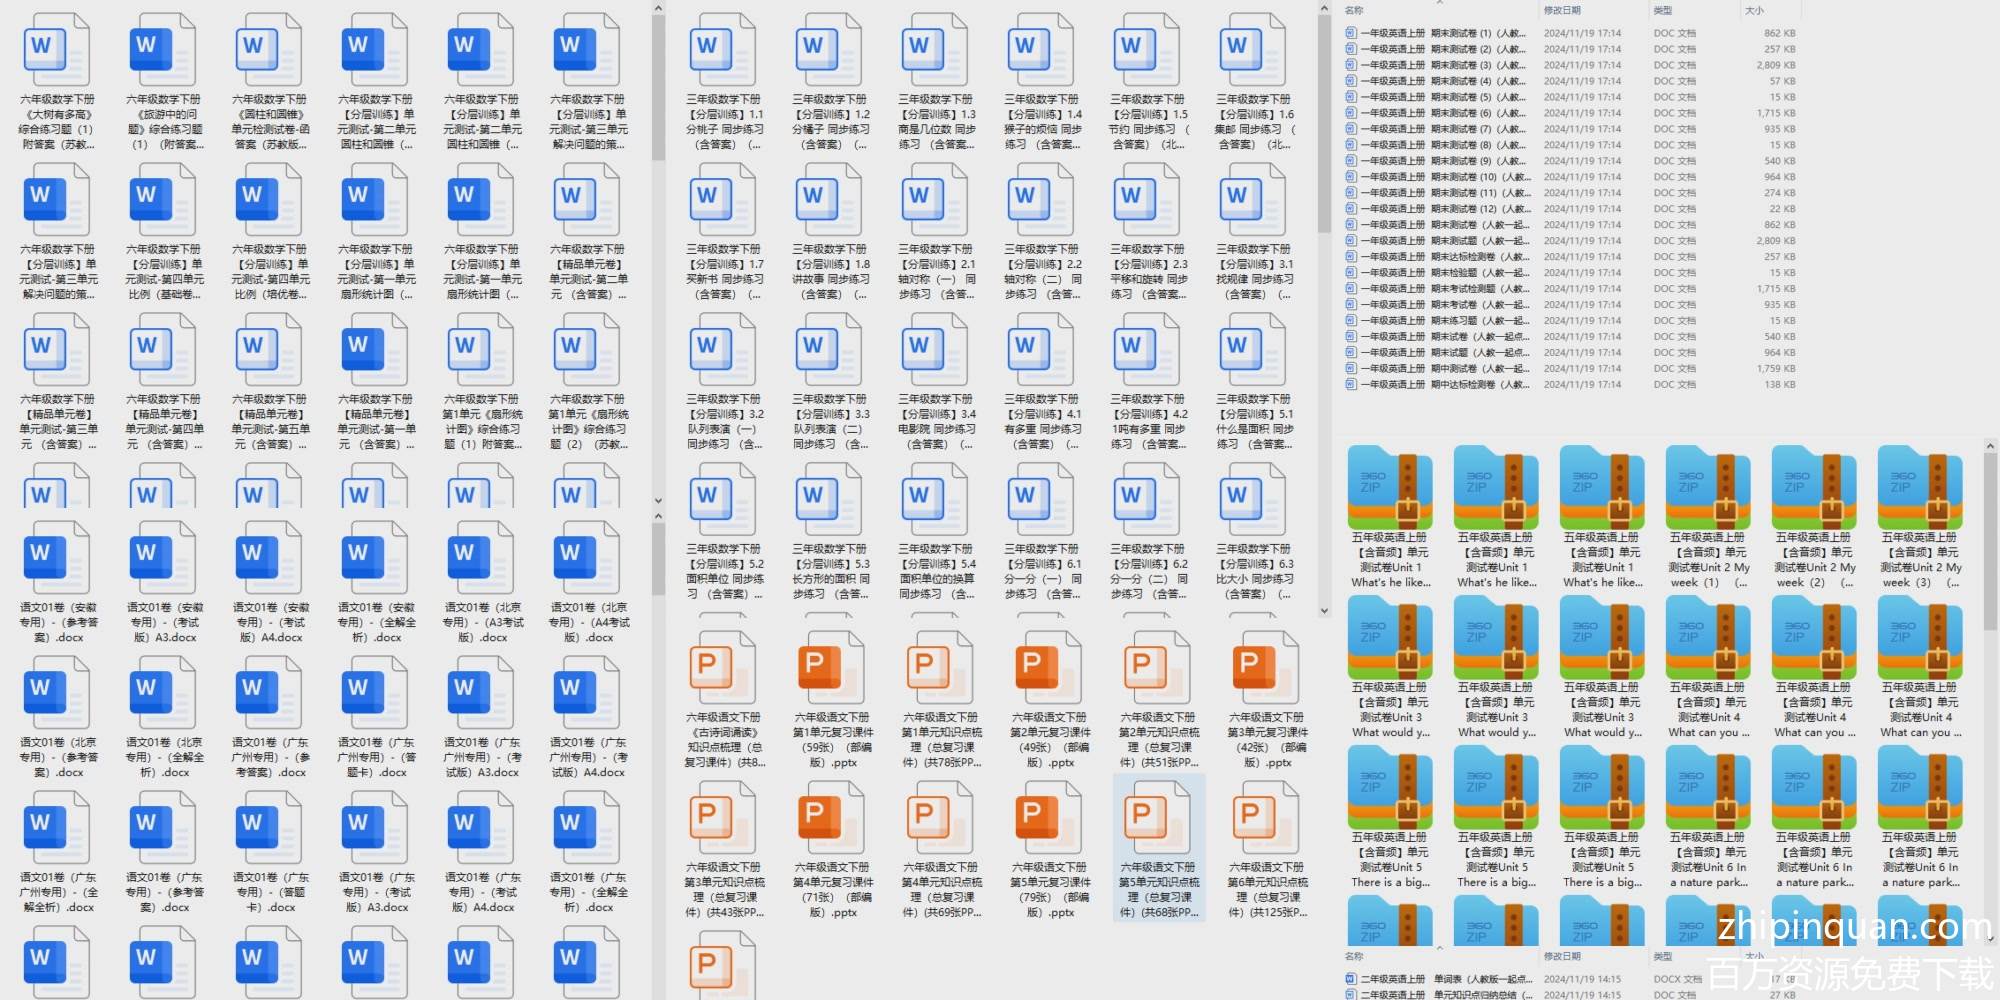
Task: Select the 3.4 电影院 Word file icon
Action: tap(935, 349)
